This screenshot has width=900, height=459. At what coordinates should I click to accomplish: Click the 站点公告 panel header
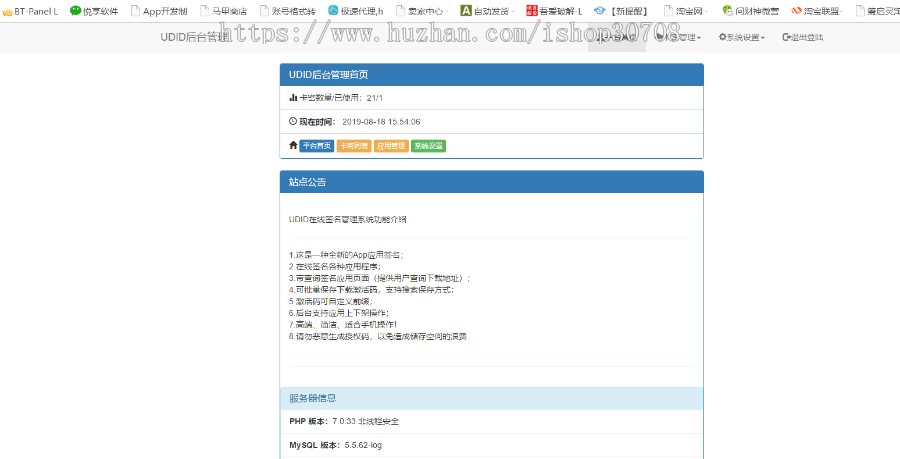coord(492,182)
